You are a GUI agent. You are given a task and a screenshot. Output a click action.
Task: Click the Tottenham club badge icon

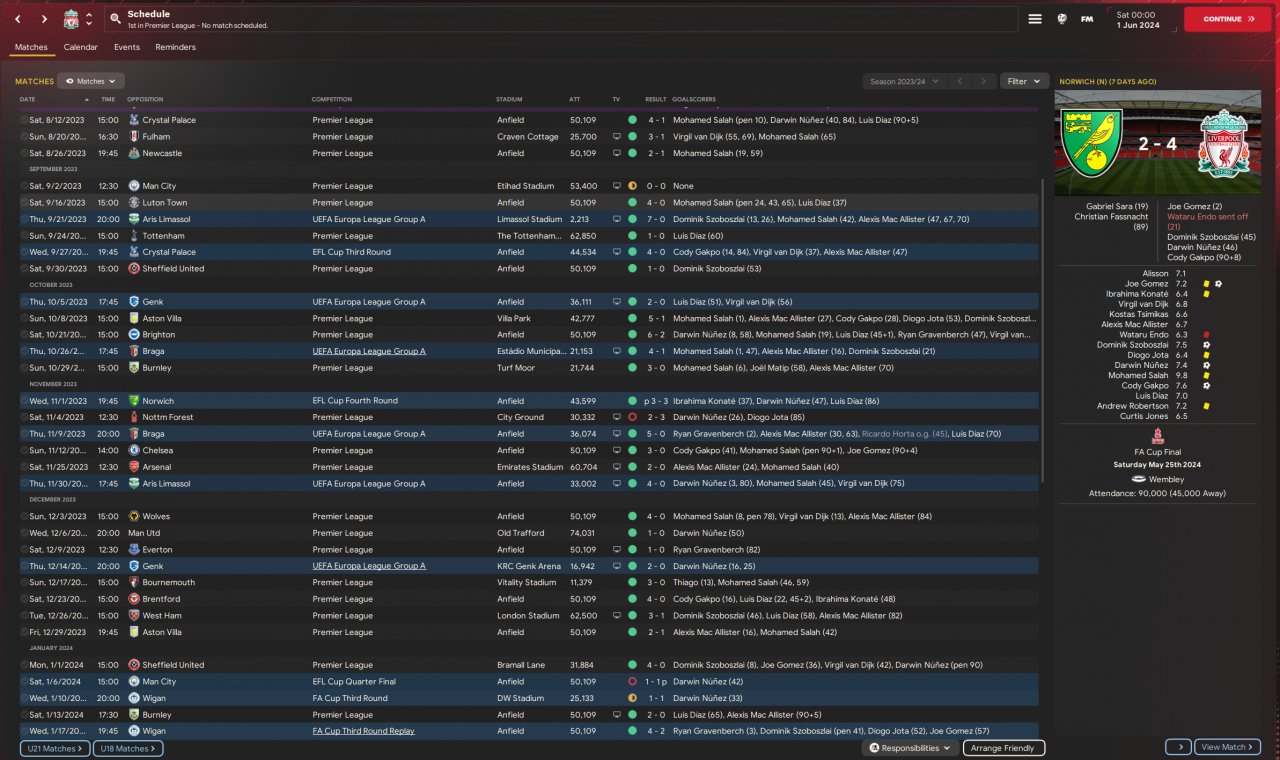point(133,236)
